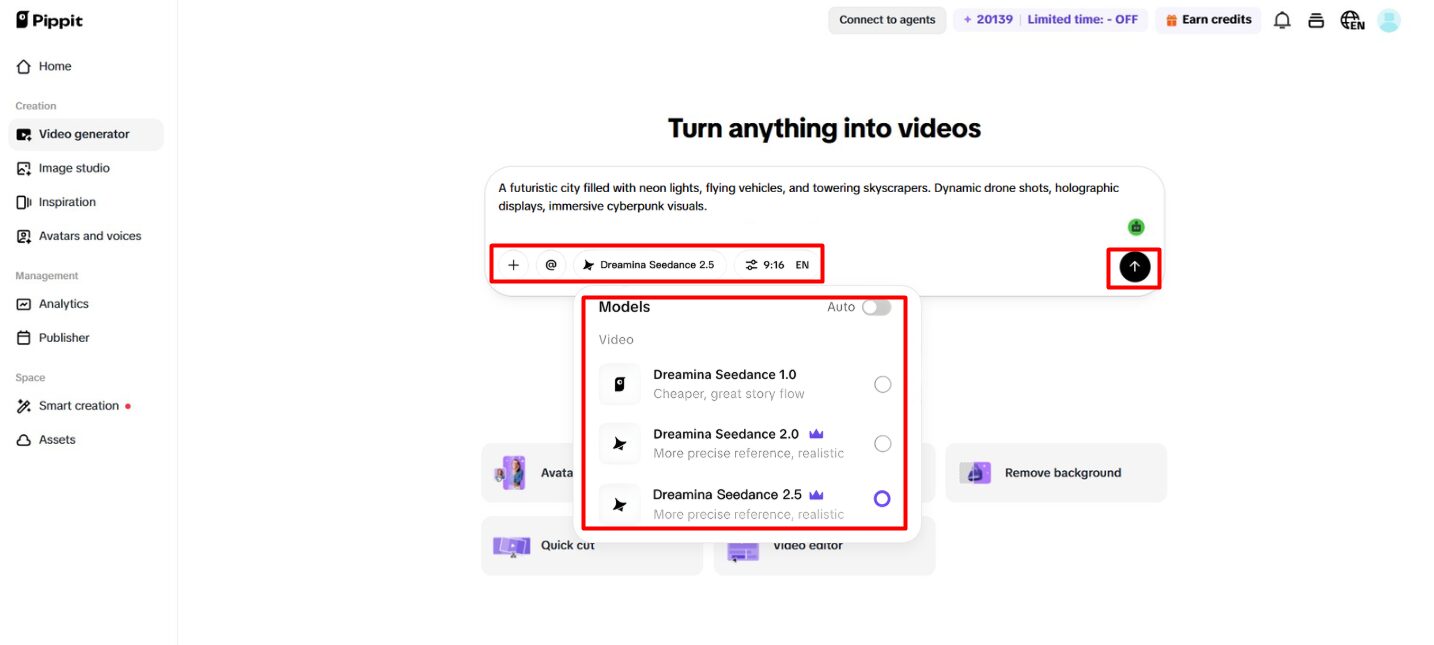Click crown icon beside Seedance 2.5
The width and height of the screenshot is (1434, 645).
(x=816, y=494)
